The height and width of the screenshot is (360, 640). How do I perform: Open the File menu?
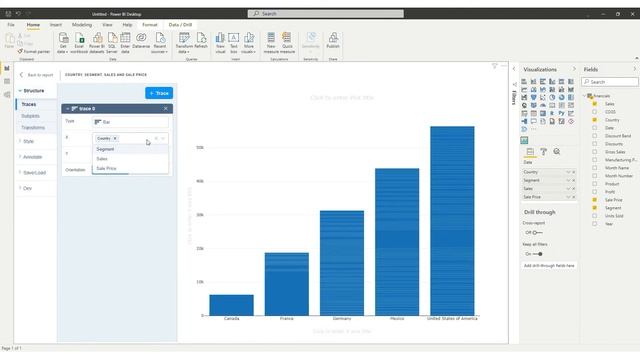pos(11,25)
